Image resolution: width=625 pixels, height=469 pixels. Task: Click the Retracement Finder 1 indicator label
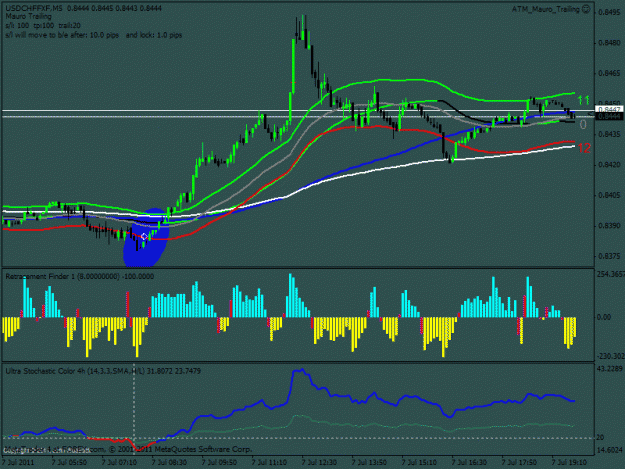tap(80, 276)
